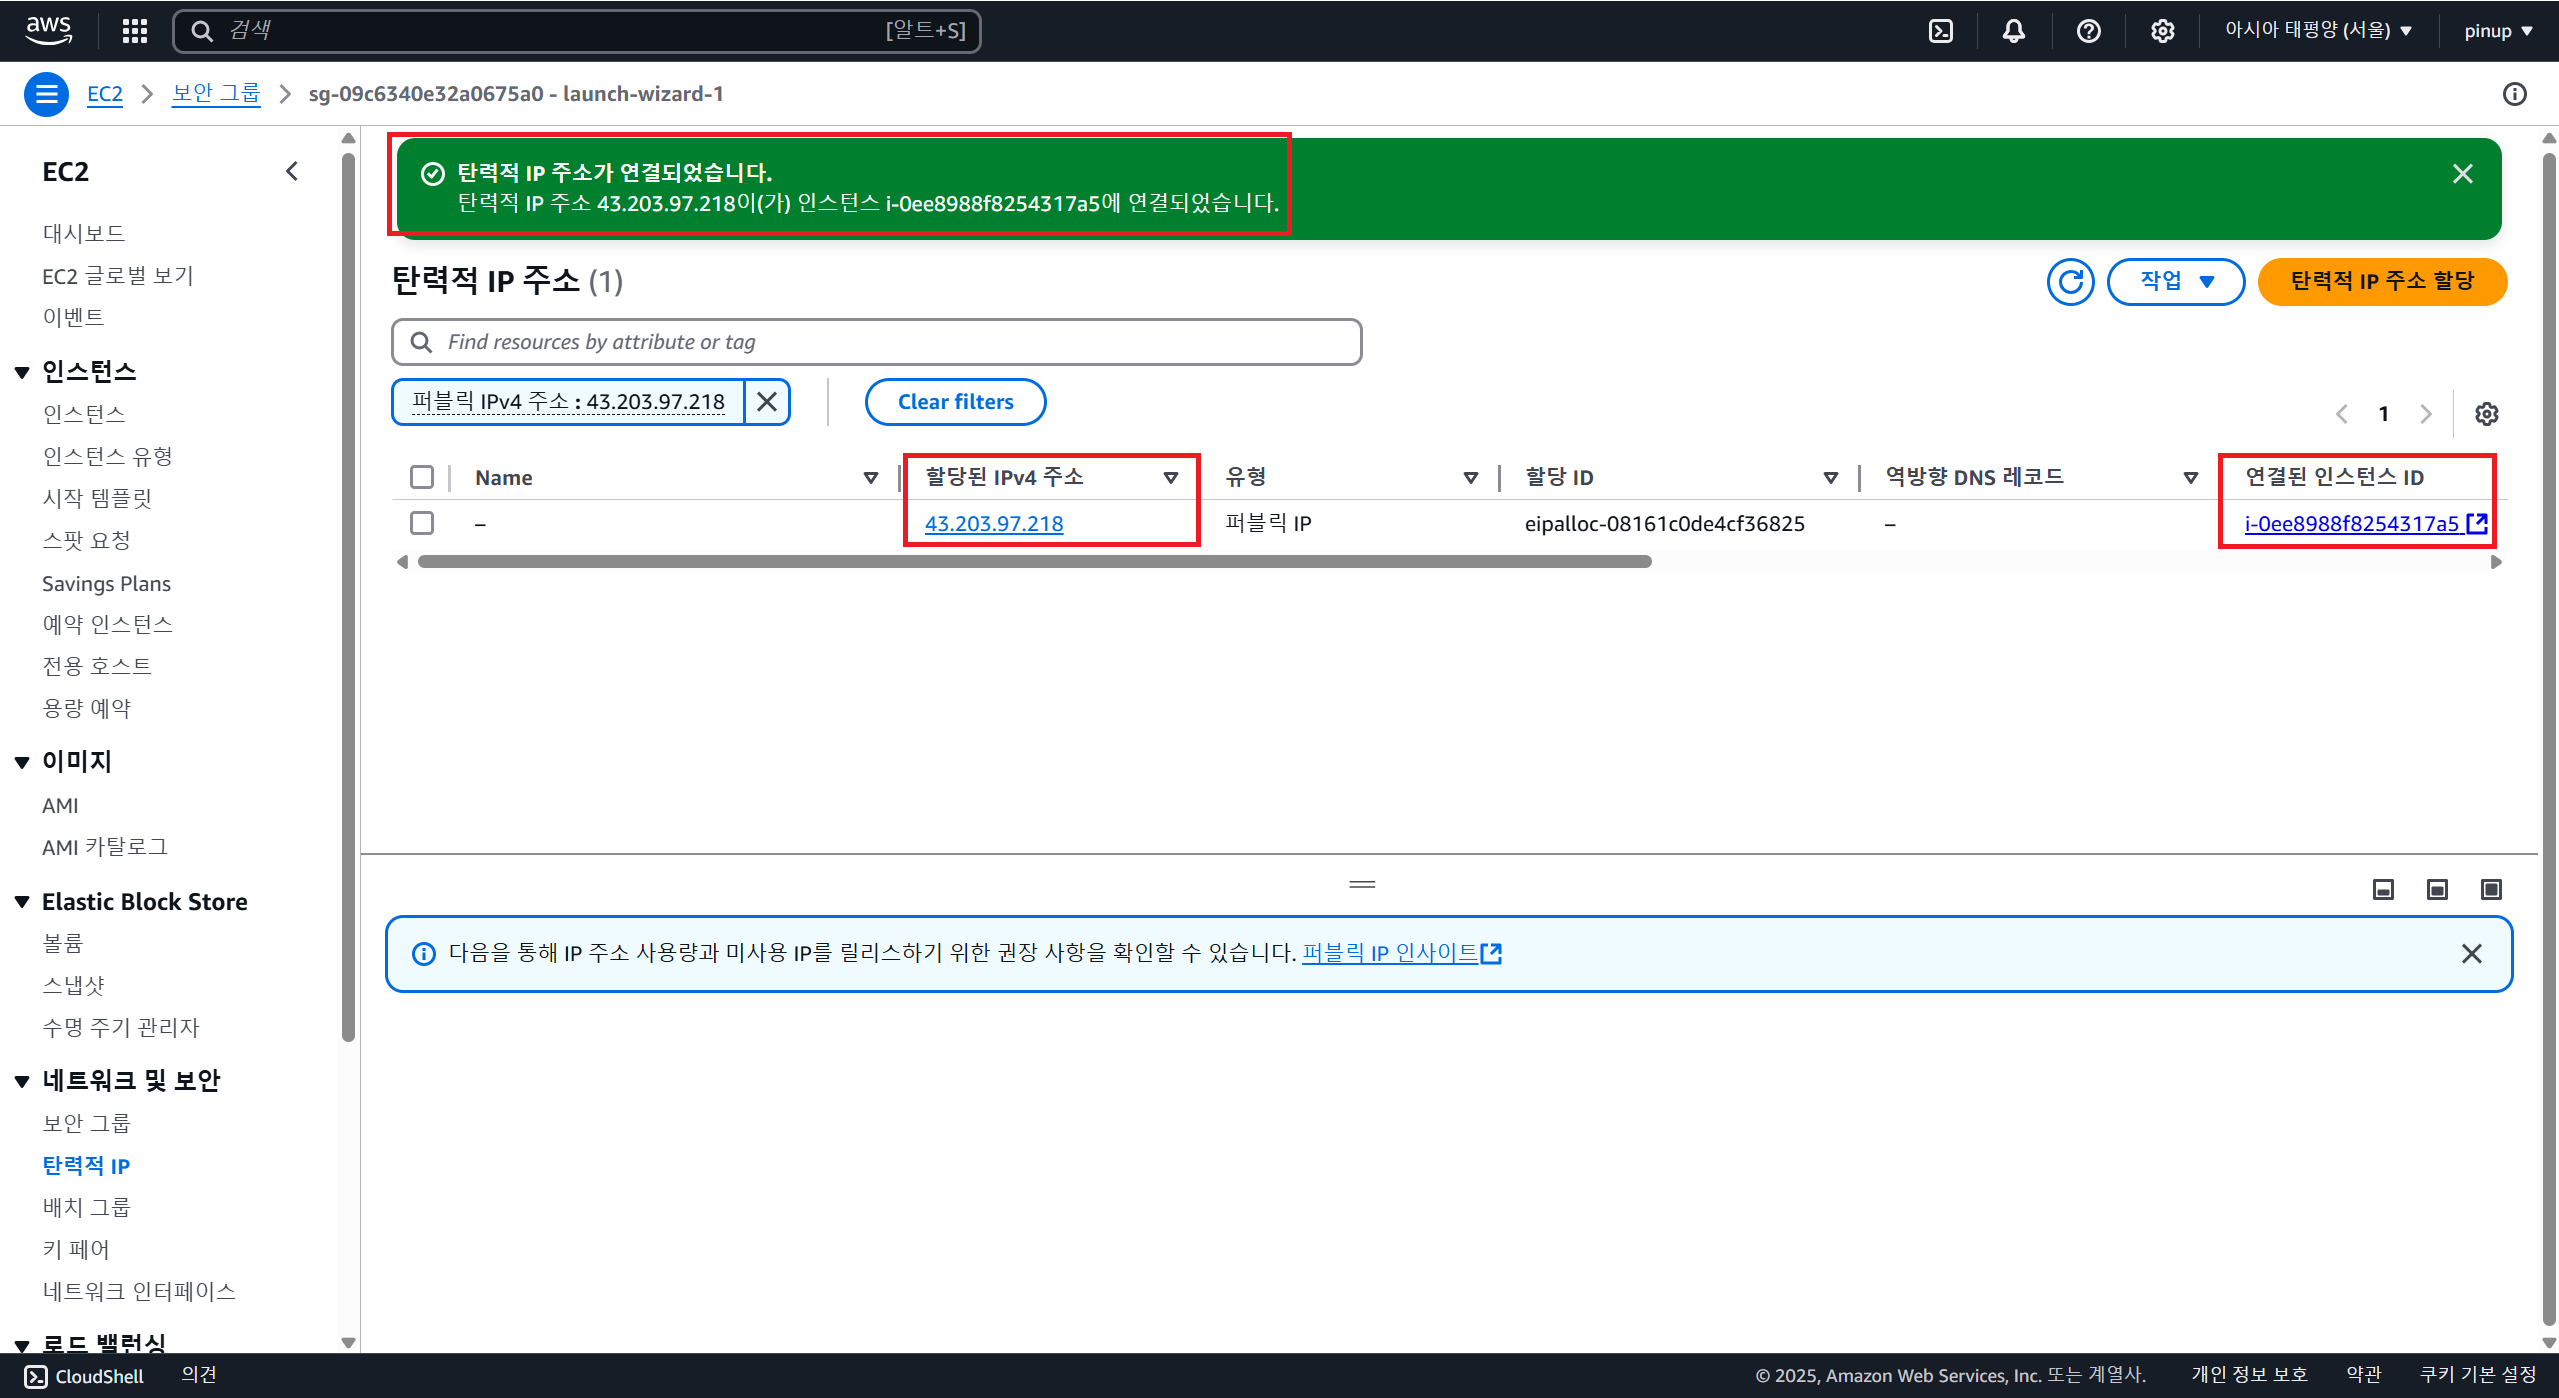Screen dimensions: 2559x1398
Task: Dismiss the green success banner
Action: click(x=2462, y=174)
